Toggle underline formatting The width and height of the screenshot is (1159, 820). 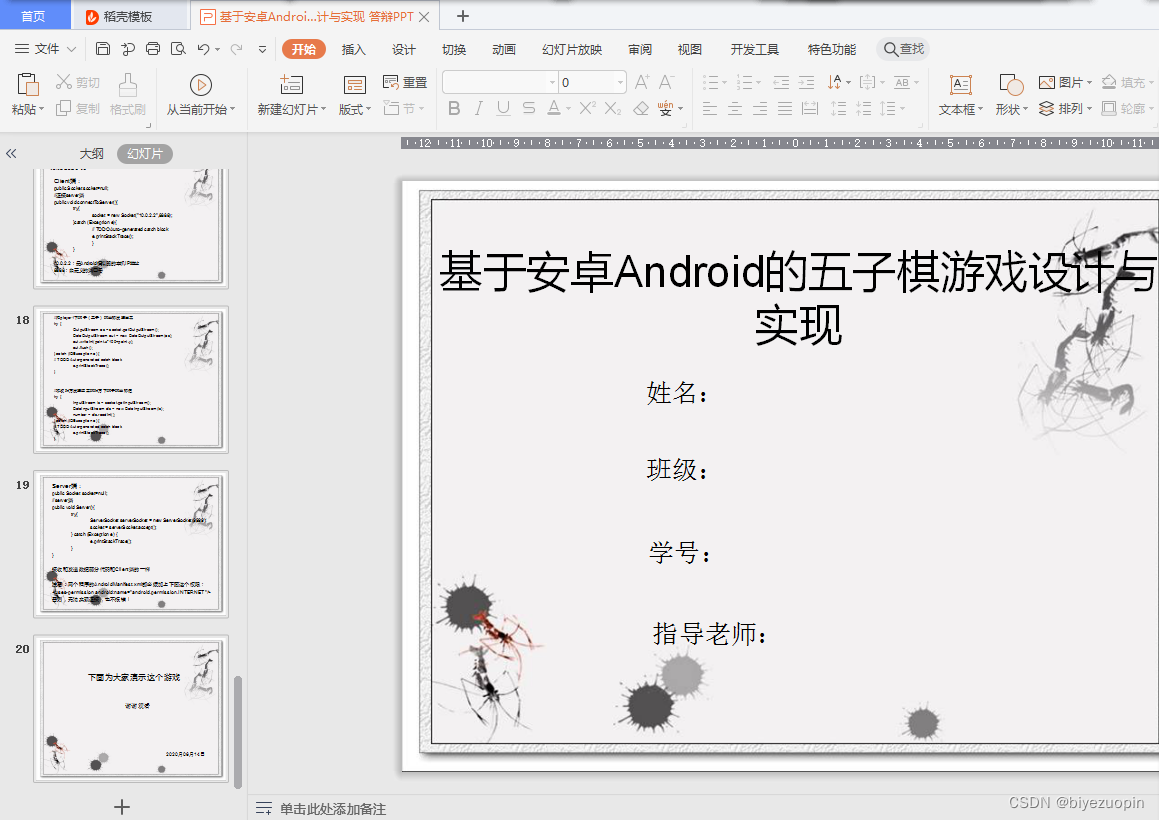(501, 109)
